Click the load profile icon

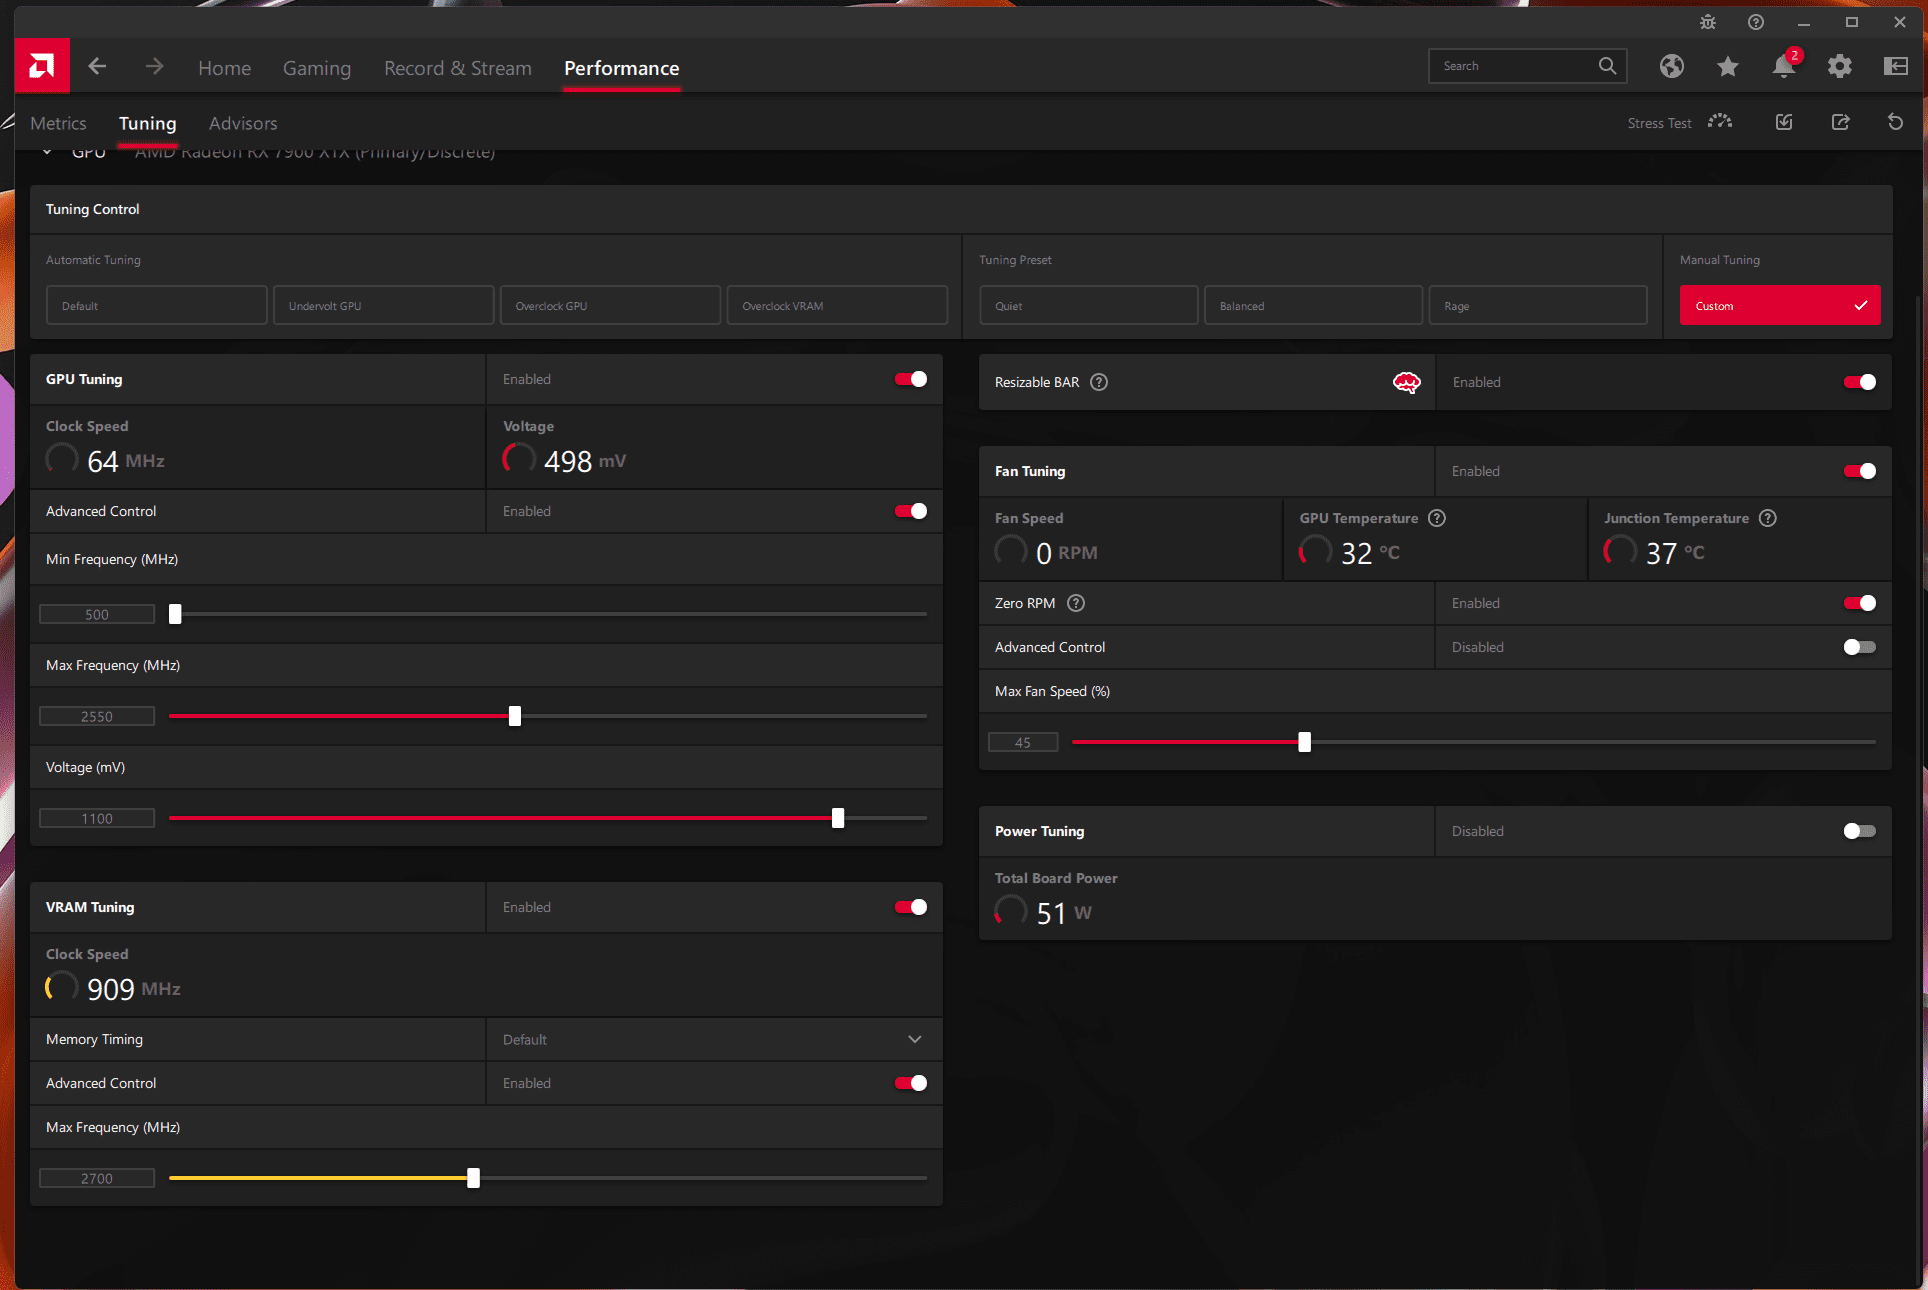1784,122
